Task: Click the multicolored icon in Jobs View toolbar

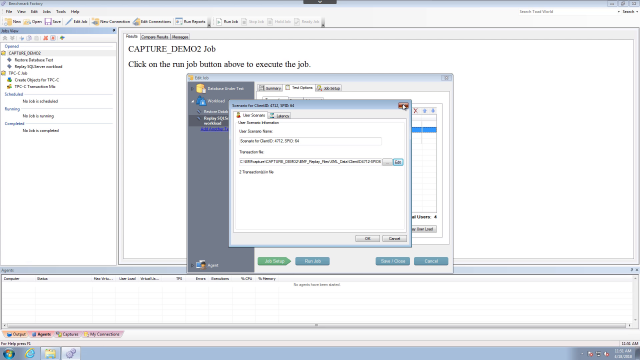Action: 62,38
